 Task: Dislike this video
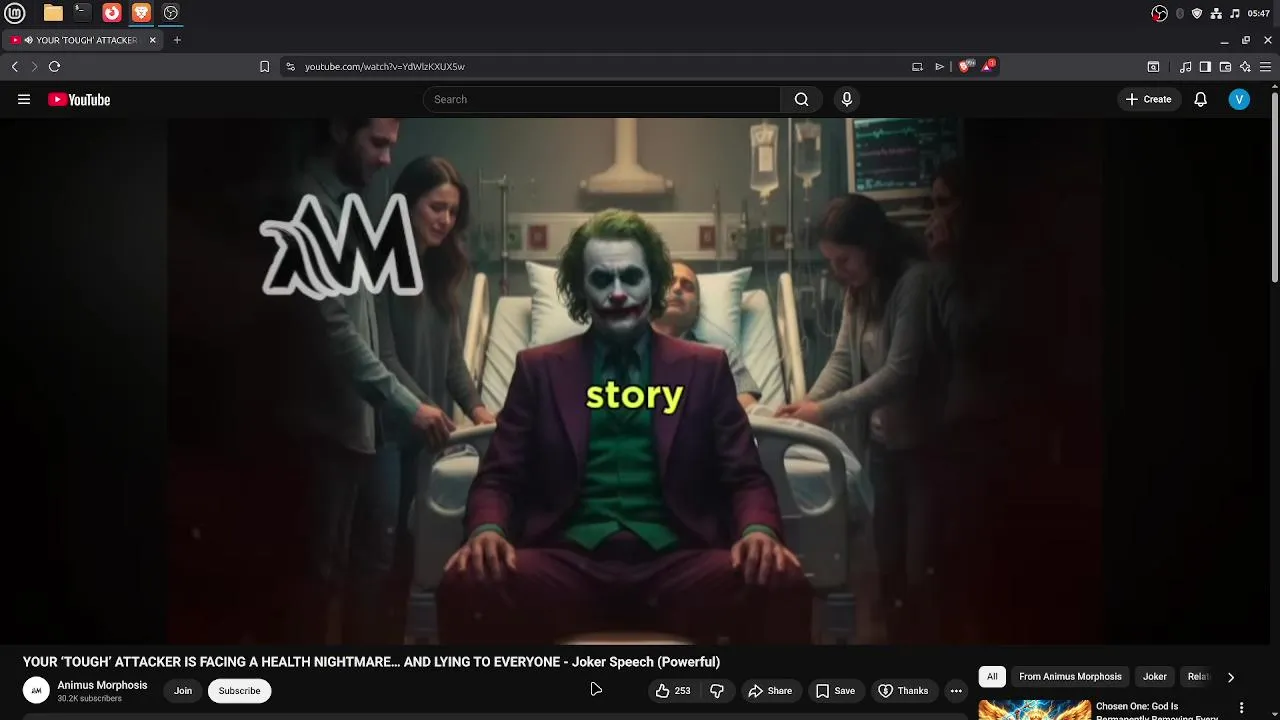coord(717,691)
